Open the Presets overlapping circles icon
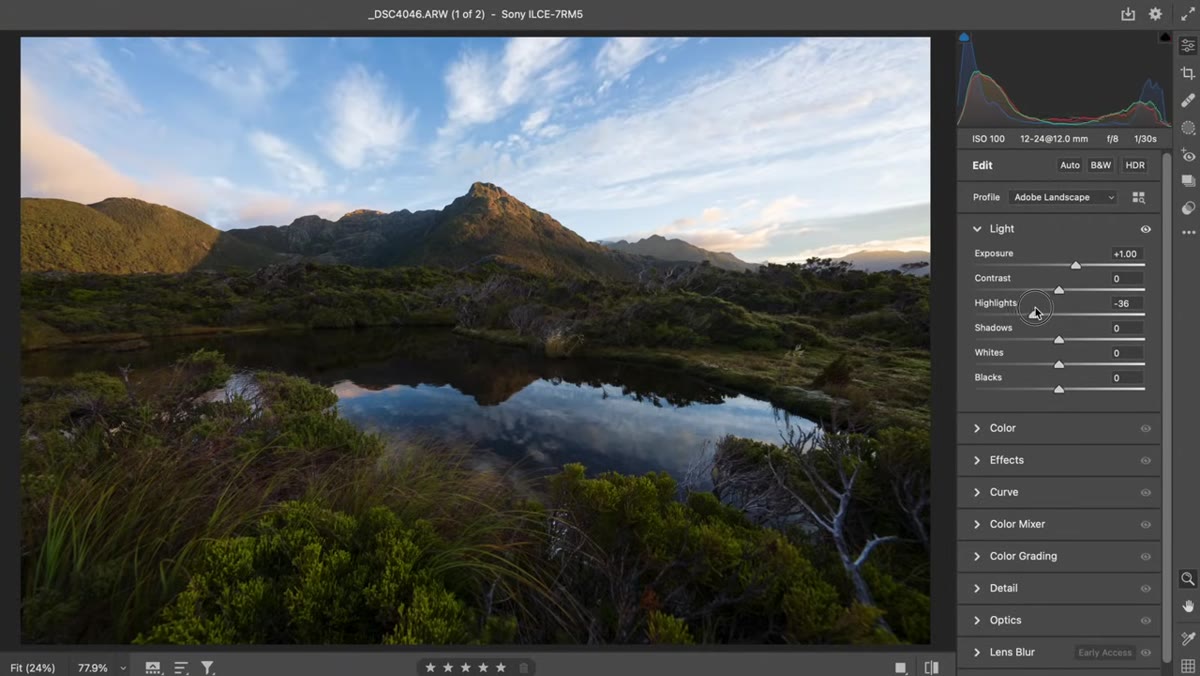The width and height of the screenshot is (1200, 676). 1188,208
